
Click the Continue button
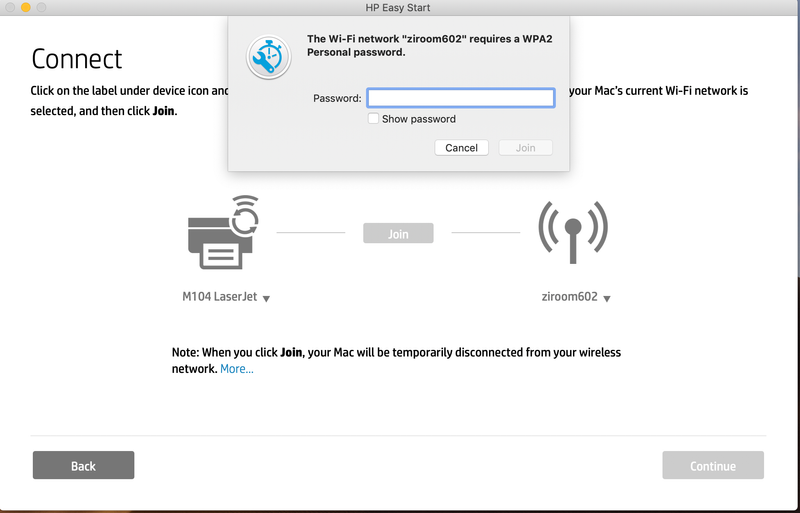[x=713, y=465]
